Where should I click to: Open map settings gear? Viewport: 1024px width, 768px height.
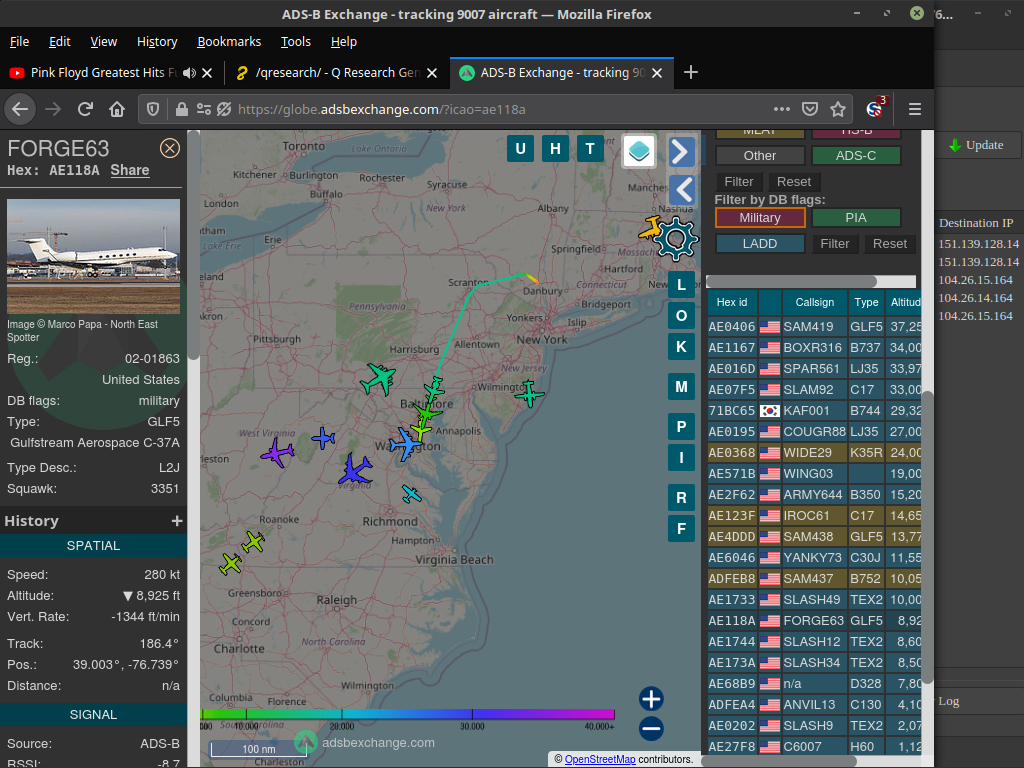click(676, 239)
